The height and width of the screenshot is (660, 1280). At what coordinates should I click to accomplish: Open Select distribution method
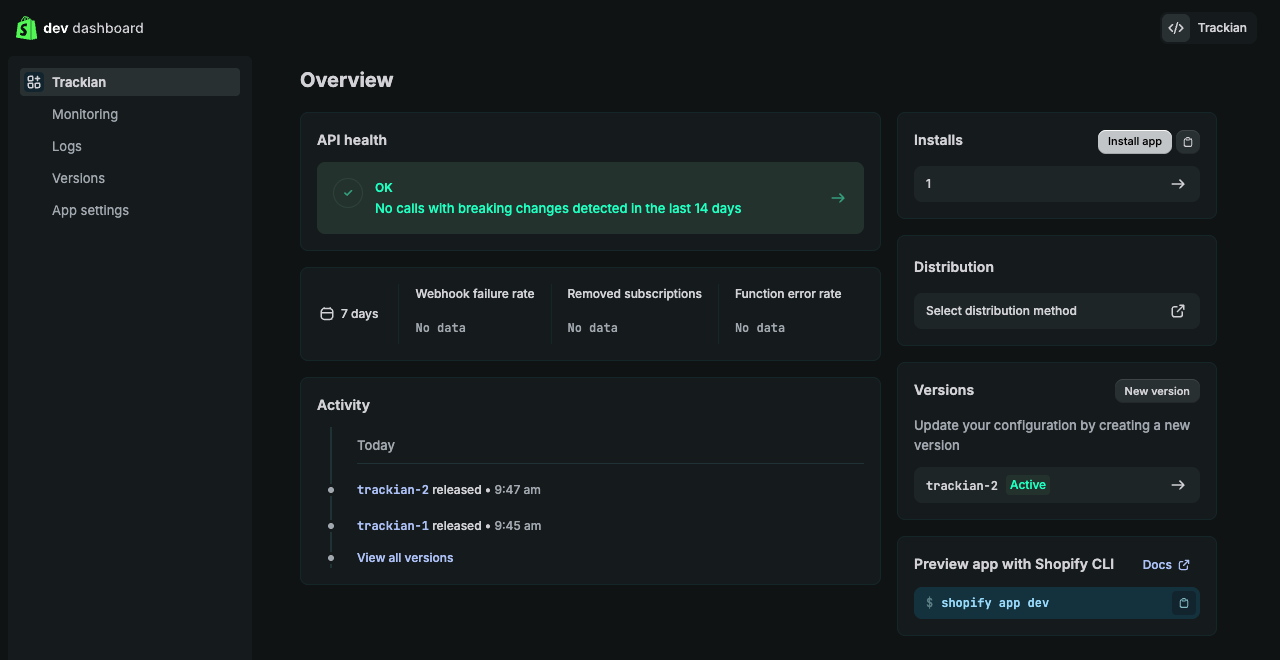tap(1057, 311)
